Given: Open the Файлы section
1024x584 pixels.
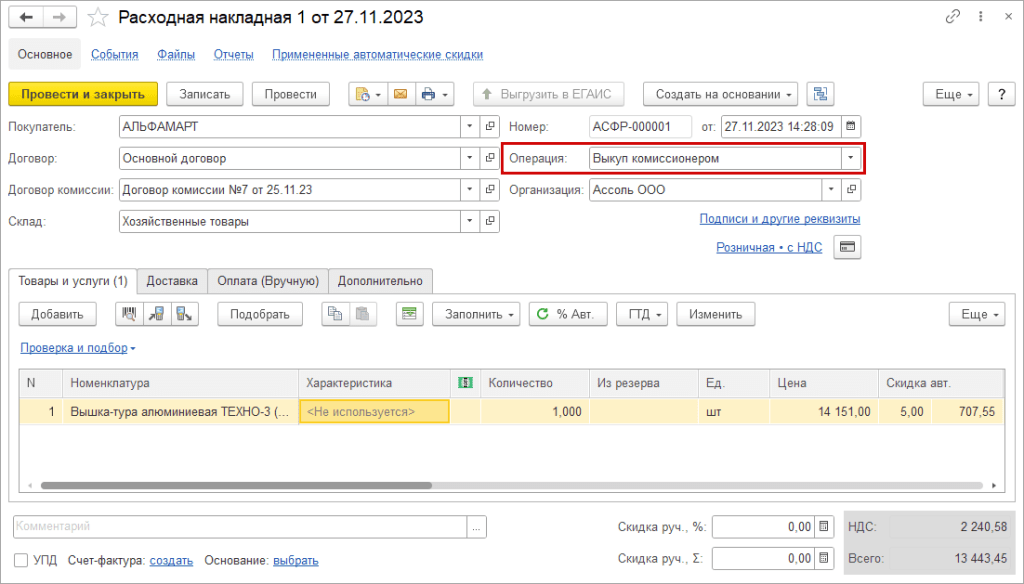Looking at the screenshot, I should pyautogui.click(x=176, y=54).
